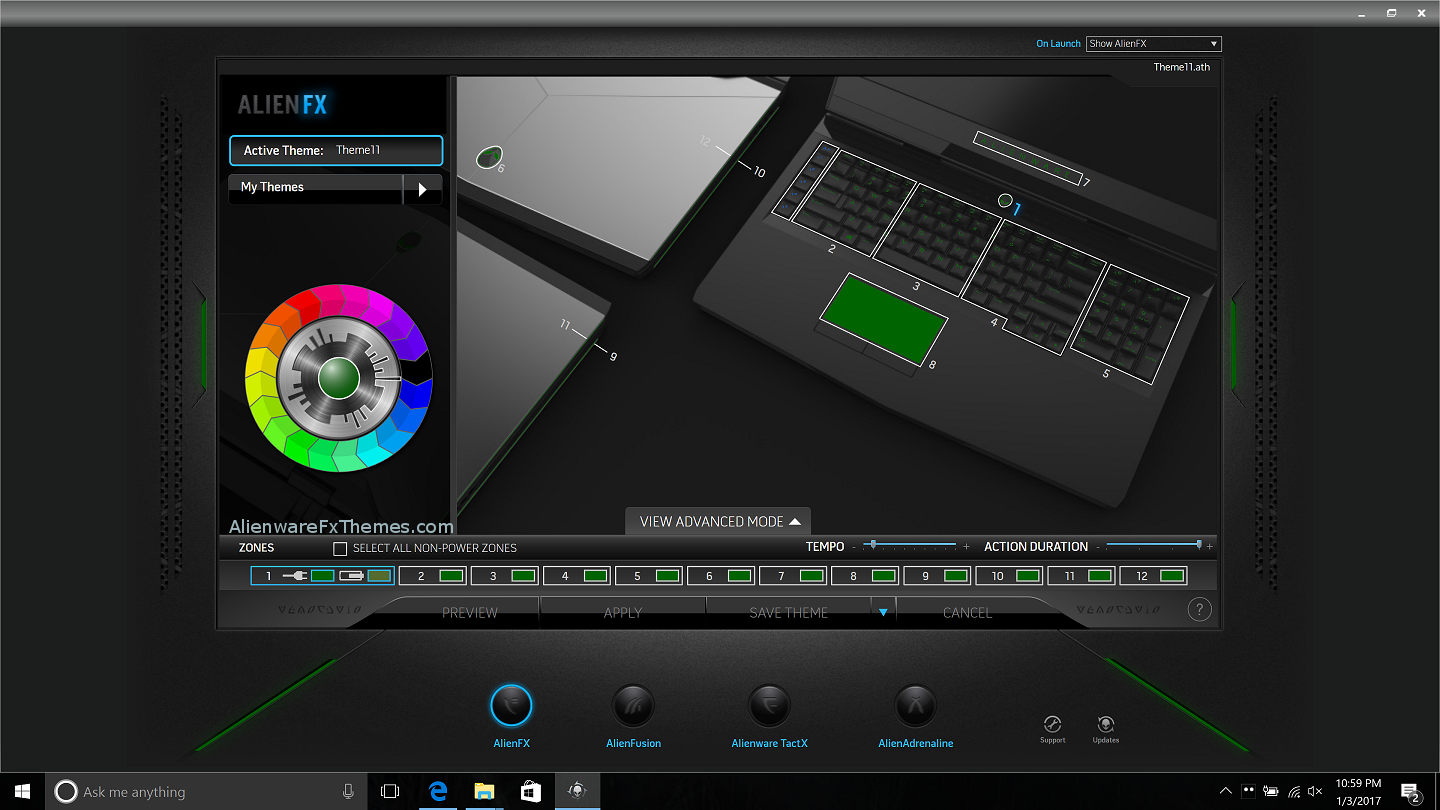Open the Save Theme dropdown arrow
The width and height of the screenshot is (1440, 810).
(x=883, y=612)
